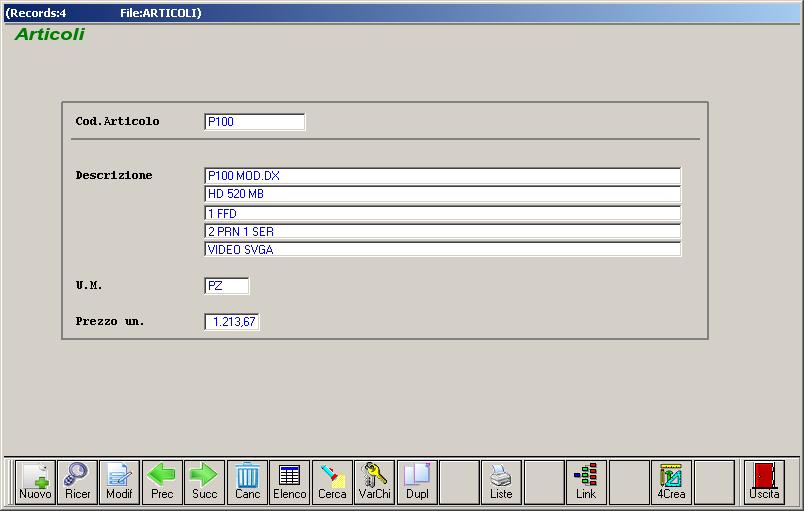Screen dimensions: 804x511
Task: Click the Cerca flashlight icon
Action: pyautogui.click(x=332, y=481)
